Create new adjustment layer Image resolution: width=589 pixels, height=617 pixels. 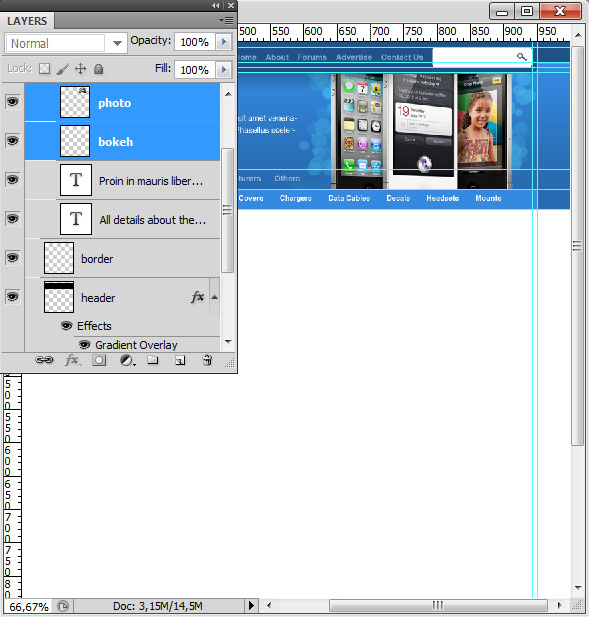(x=127, y=360)
